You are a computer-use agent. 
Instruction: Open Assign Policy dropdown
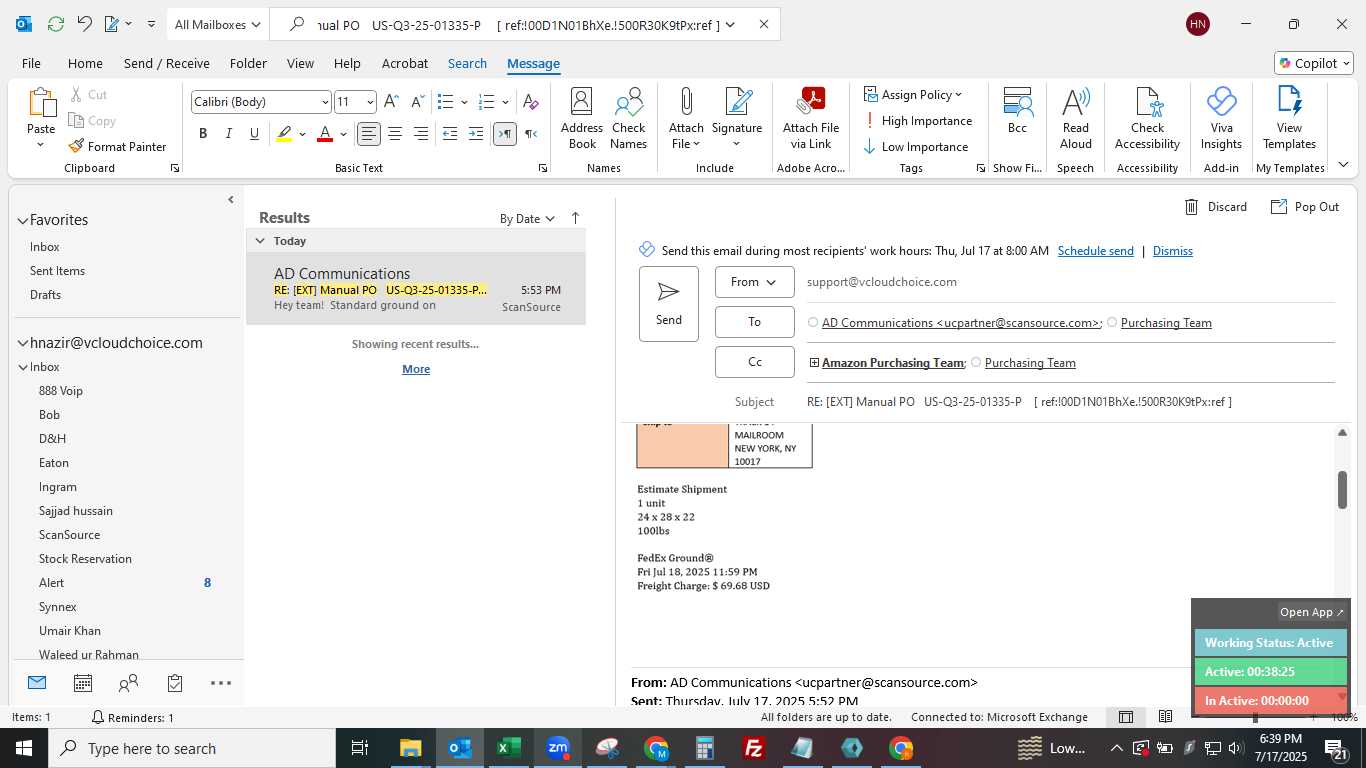pyautogui.click(x=912, y=94)
